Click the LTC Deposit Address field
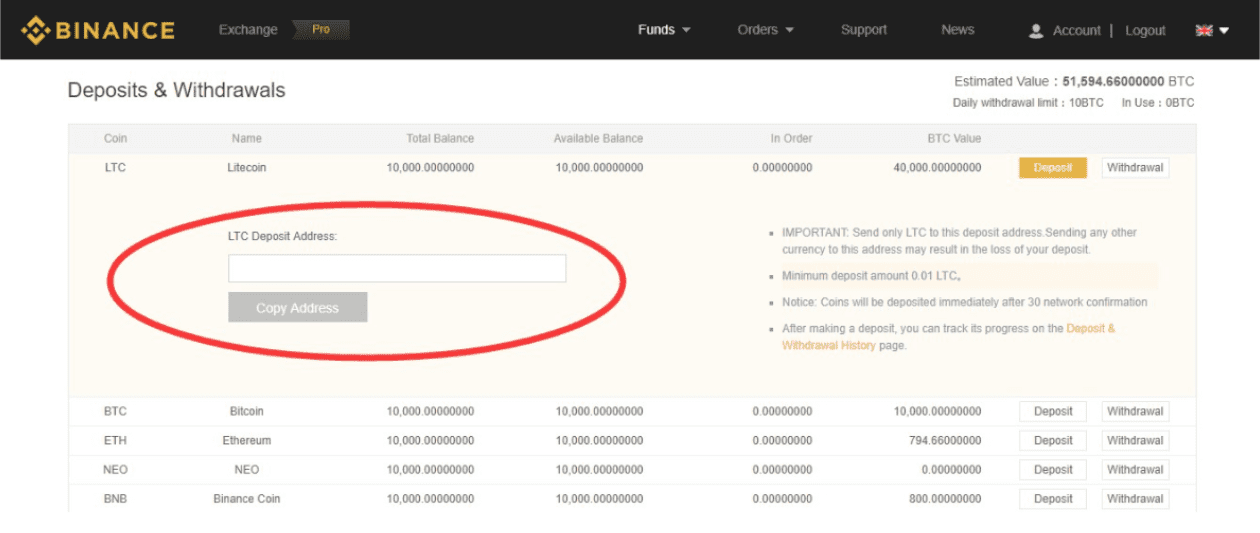Screen dimensions: 1260x533 click(397, 268)
